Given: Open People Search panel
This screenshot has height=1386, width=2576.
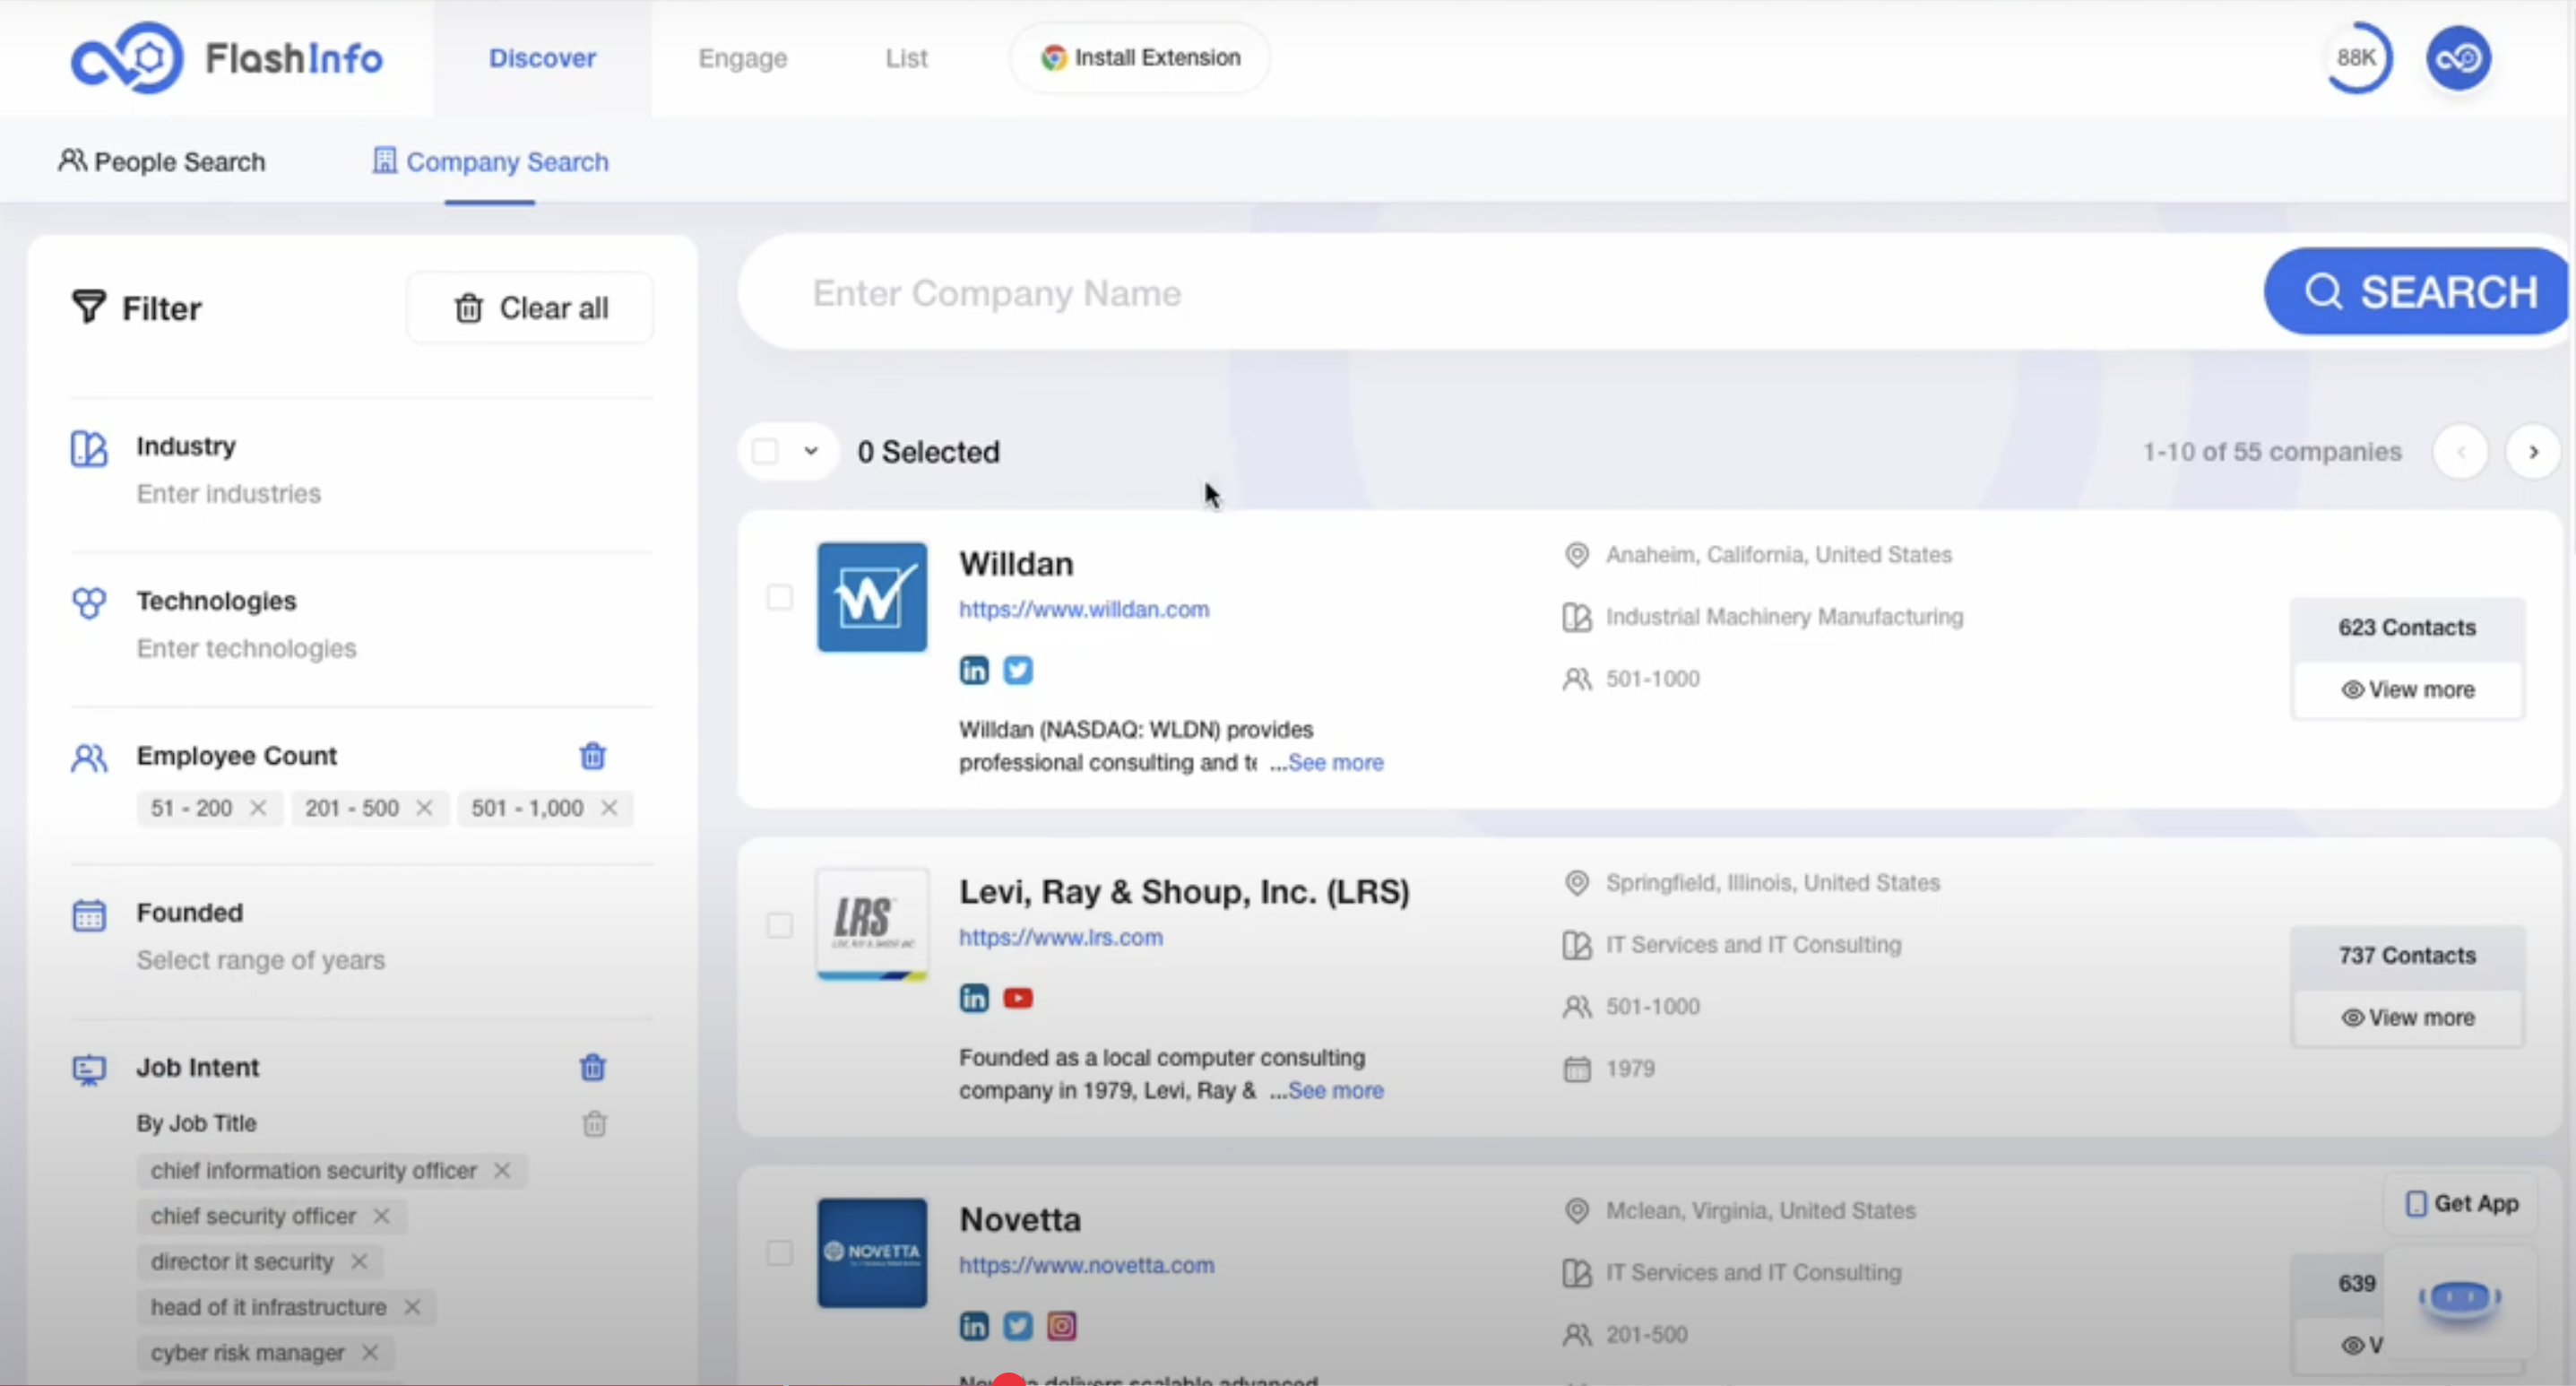Looking at the screenshot, I should (x=164, y=160).
